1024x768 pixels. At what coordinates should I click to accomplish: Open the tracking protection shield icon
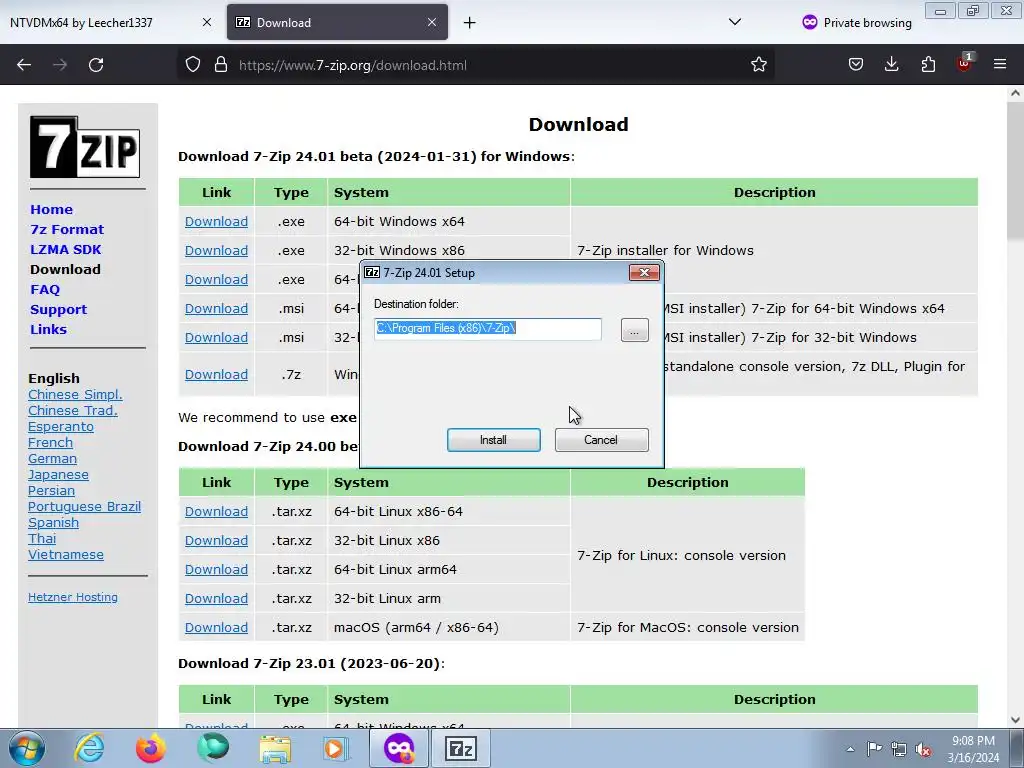[x=193, y=65]
